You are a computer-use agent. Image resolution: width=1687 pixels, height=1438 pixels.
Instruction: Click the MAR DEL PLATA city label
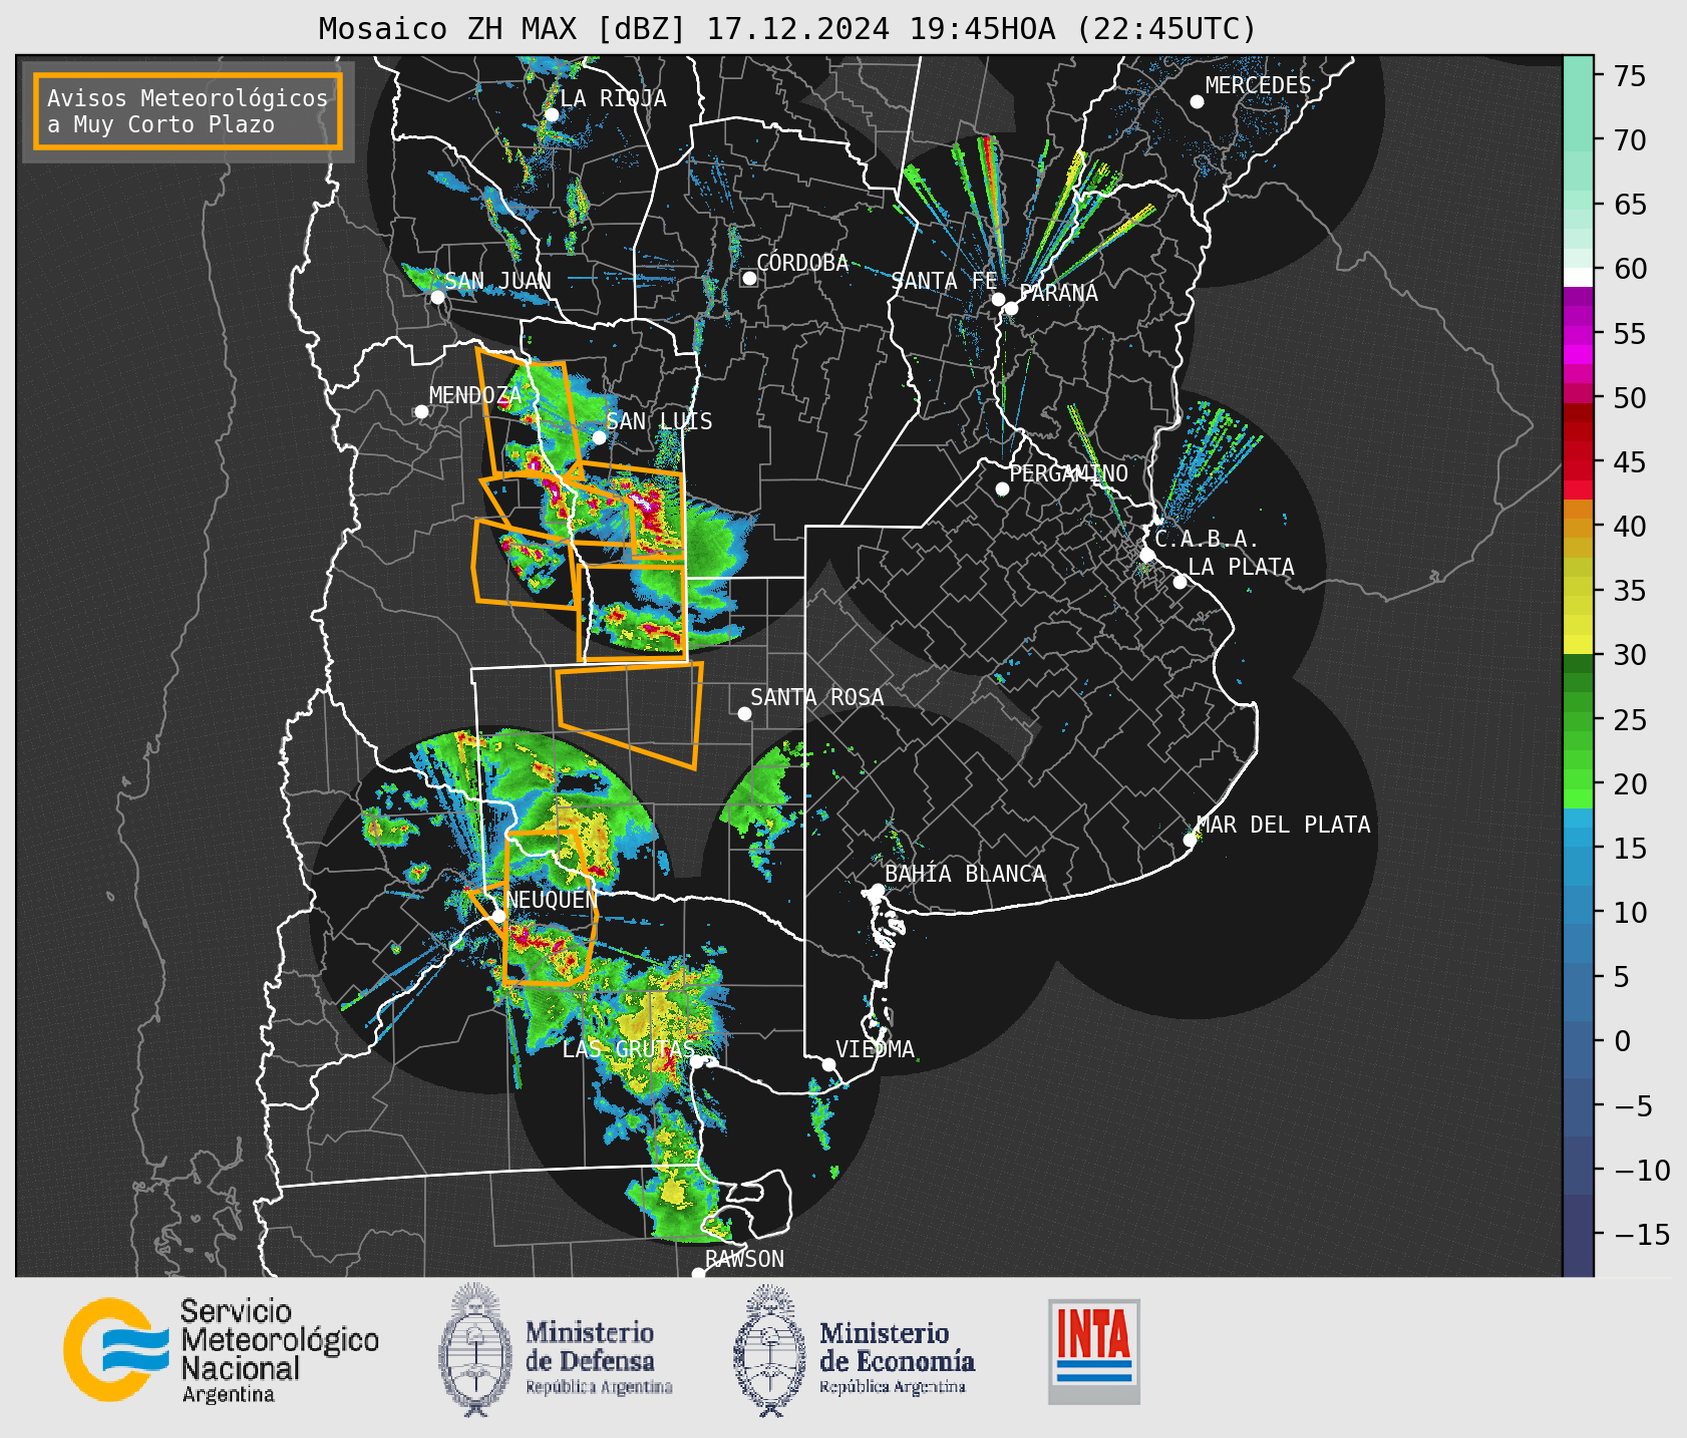pos(1283,825)
